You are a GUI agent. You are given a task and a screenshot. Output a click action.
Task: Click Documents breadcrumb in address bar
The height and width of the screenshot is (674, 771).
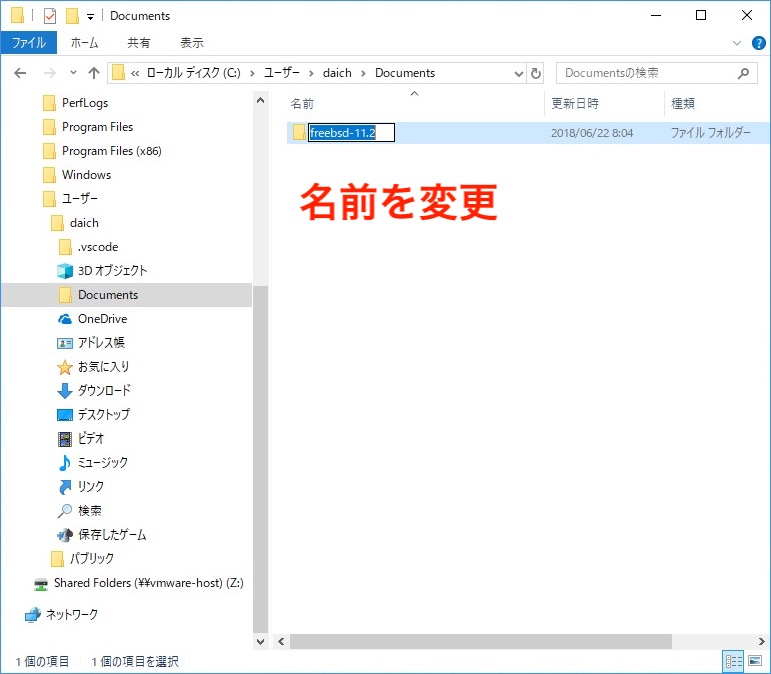pyautogui.click(x=405, y=73)
